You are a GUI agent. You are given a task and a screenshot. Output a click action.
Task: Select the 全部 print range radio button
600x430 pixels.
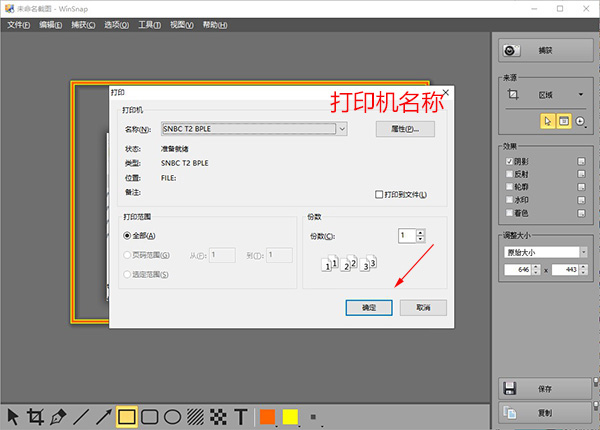tap(127, 236)
